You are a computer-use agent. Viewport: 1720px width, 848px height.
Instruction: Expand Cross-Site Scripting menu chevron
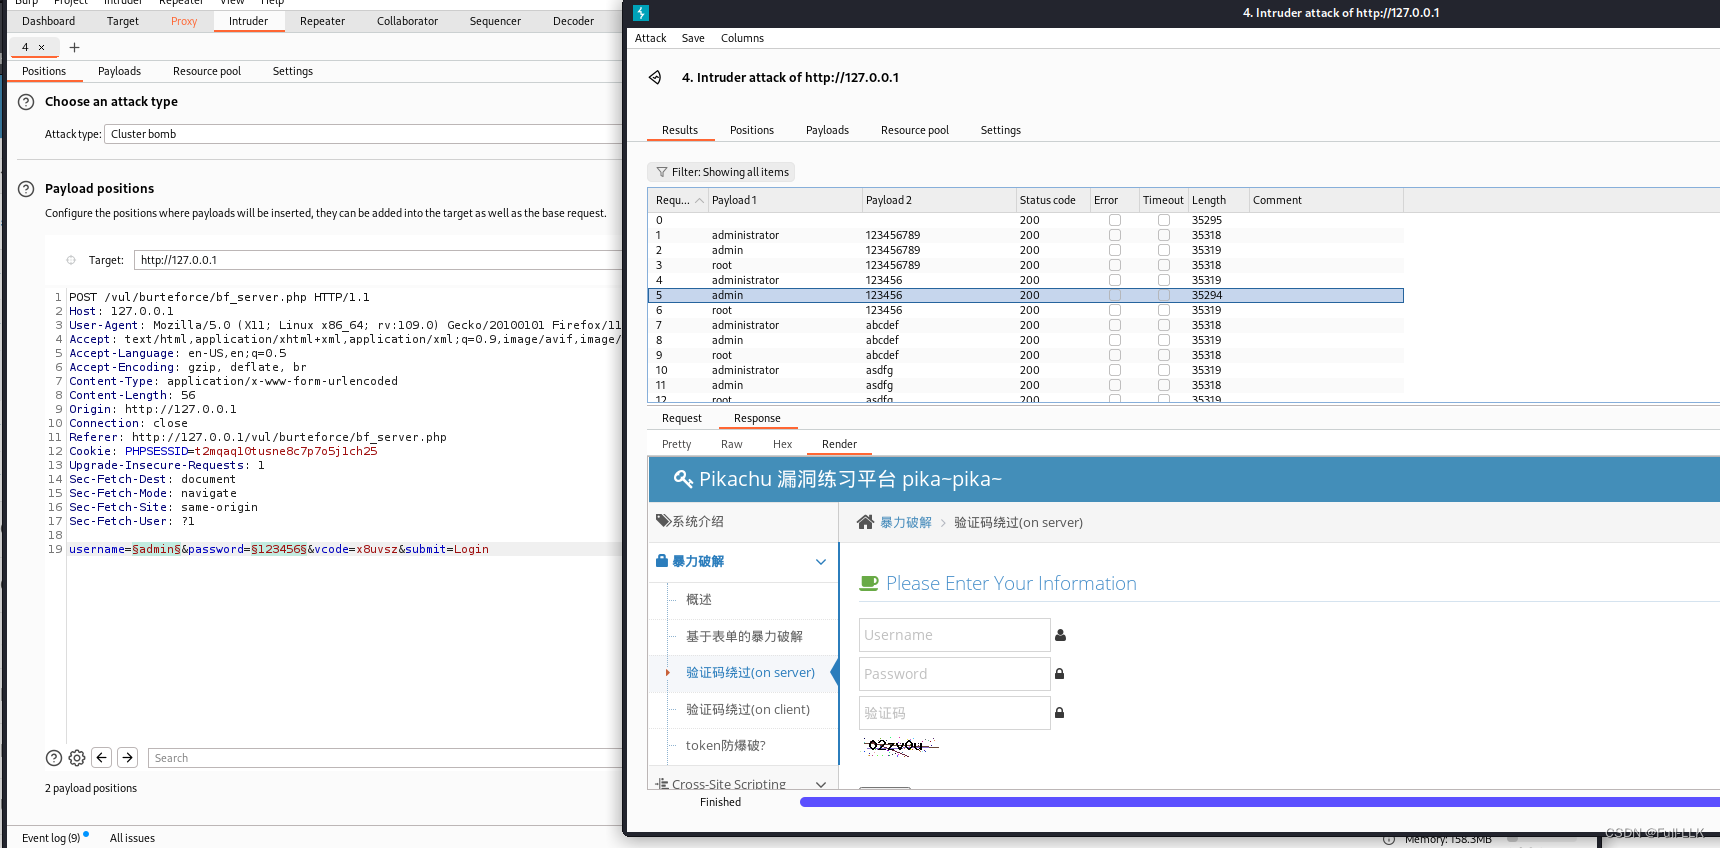(821, 784)
